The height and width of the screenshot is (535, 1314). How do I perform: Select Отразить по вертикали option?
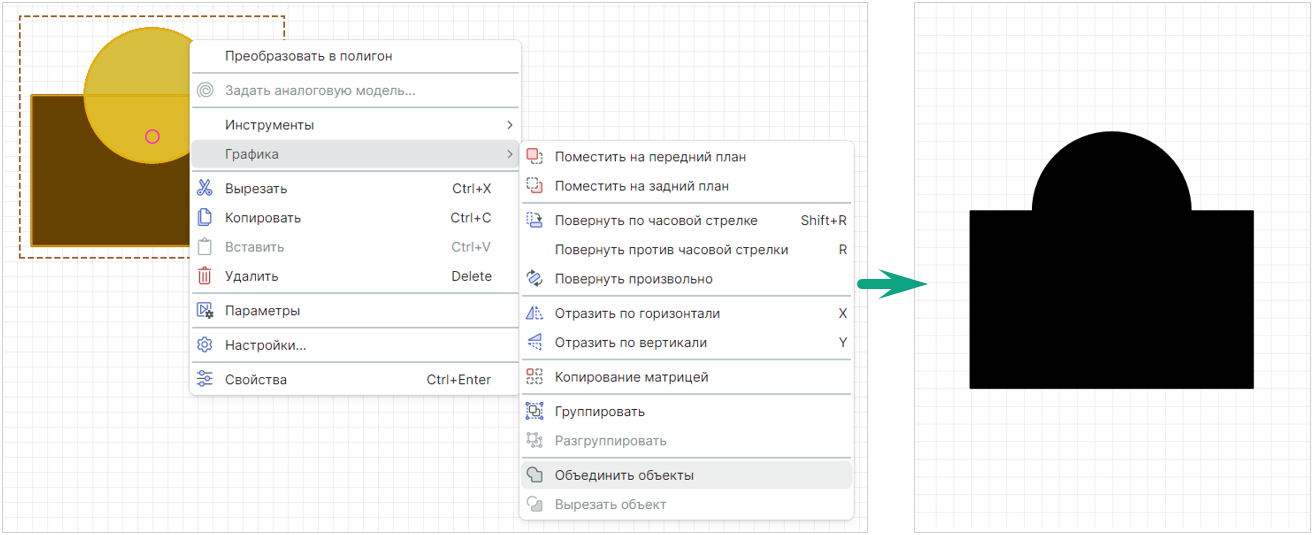point(630,342)
